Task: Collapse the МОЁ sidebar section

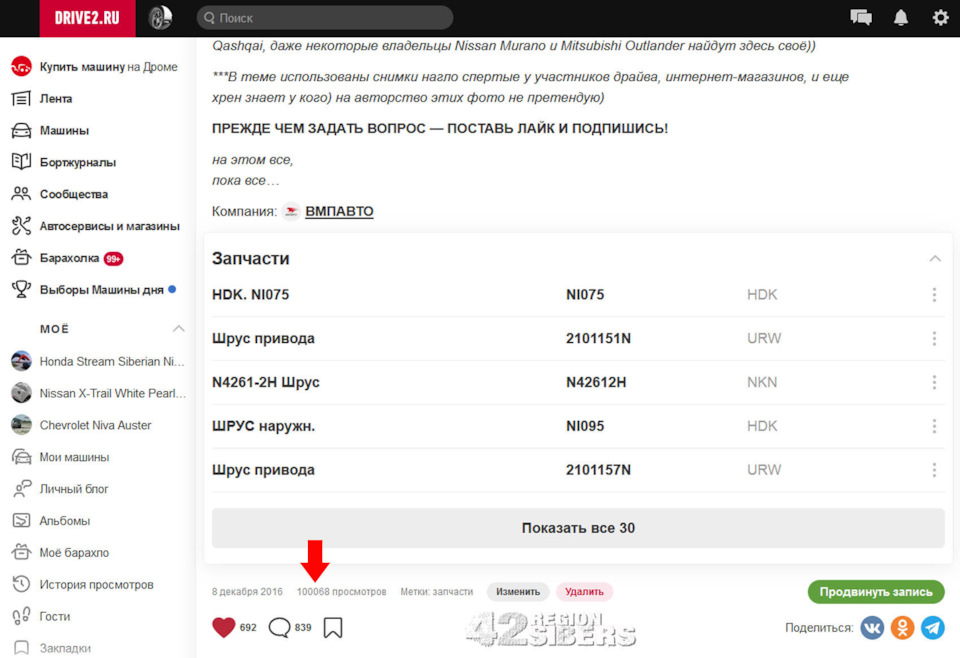Action: pos(178,329)
